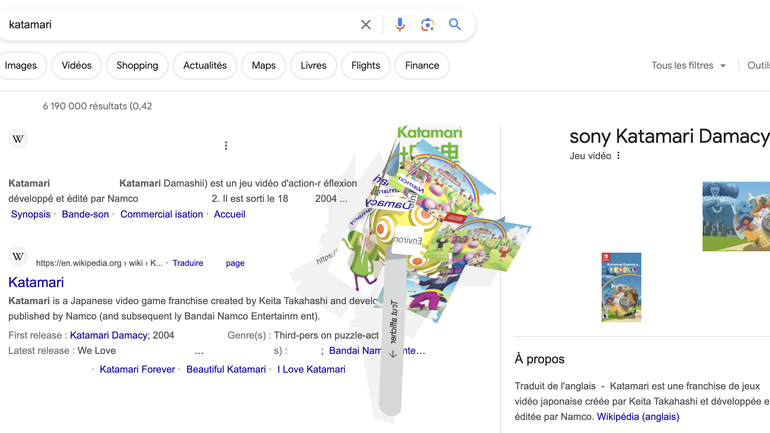Open the Vidéos results tab

pyautogui.click(x=76, y=66)
